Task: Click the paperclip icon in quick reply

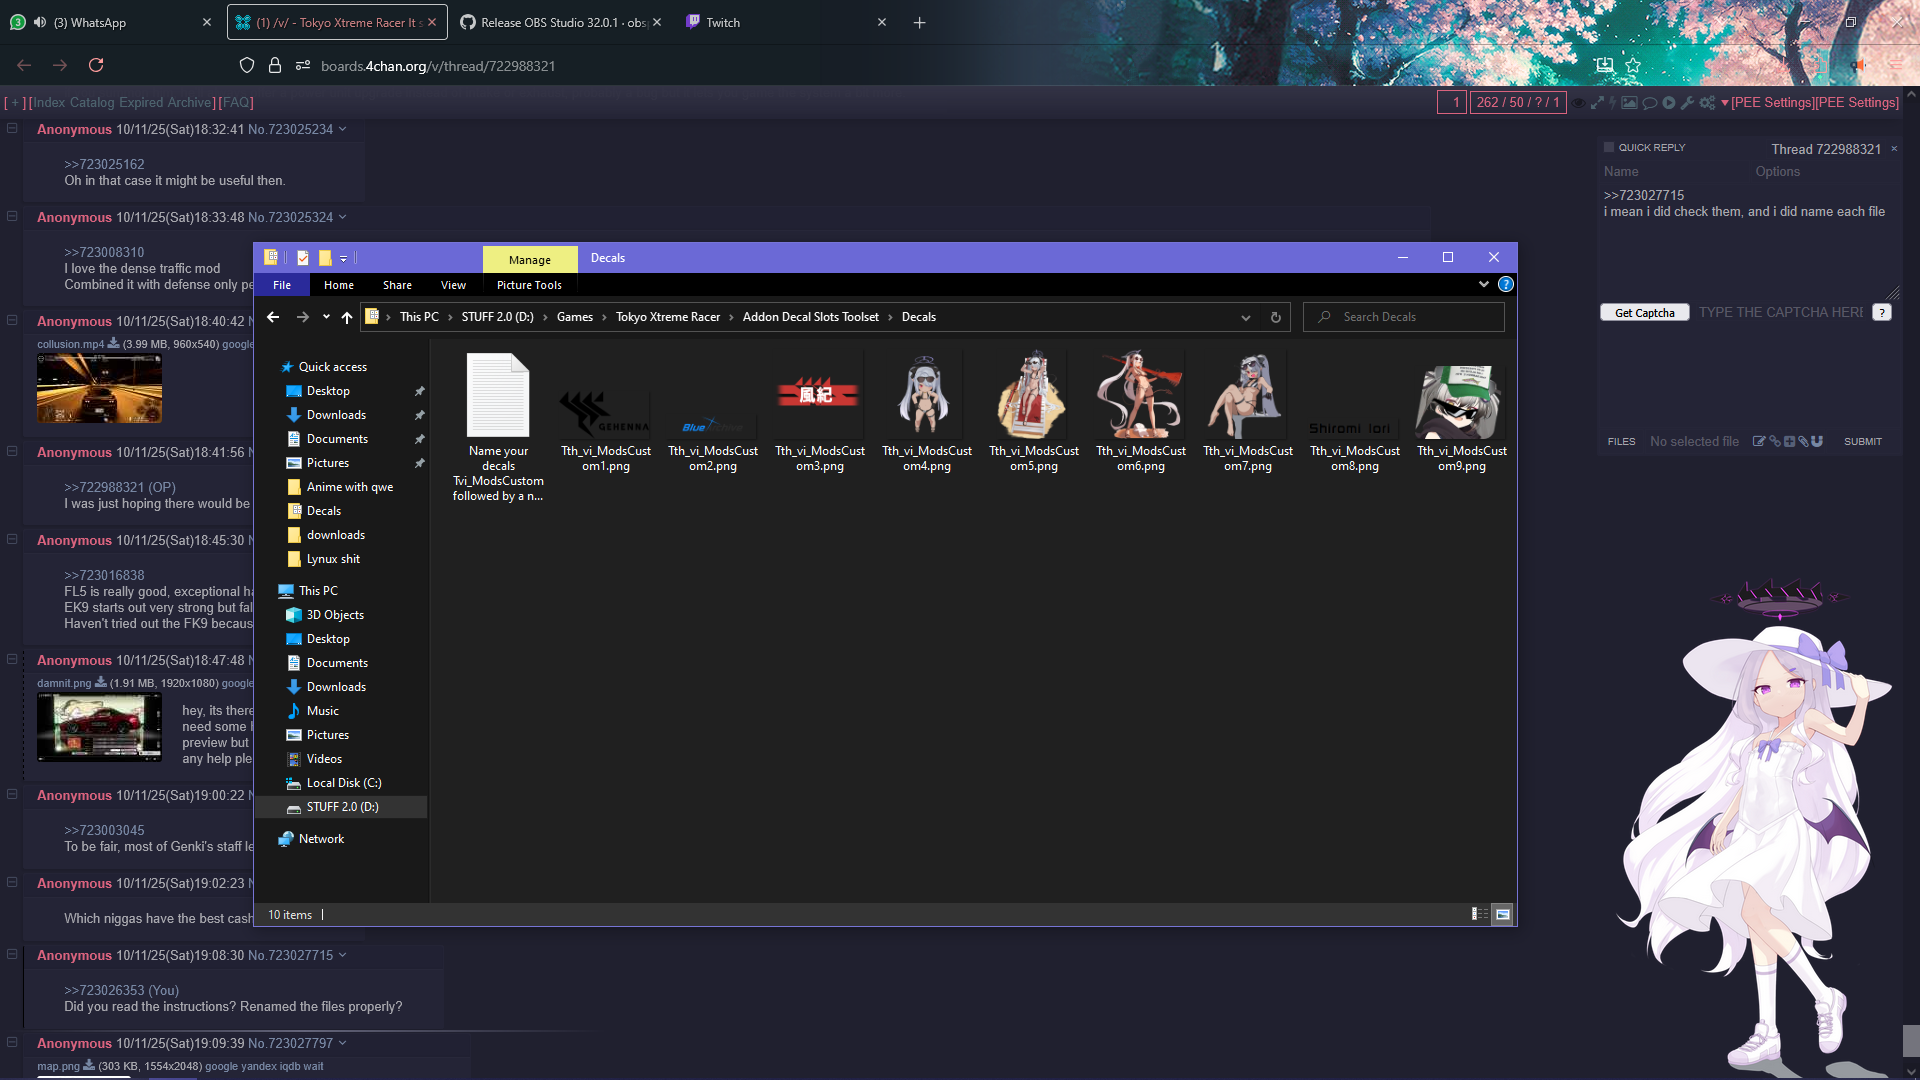Action: coord(1803,441)
